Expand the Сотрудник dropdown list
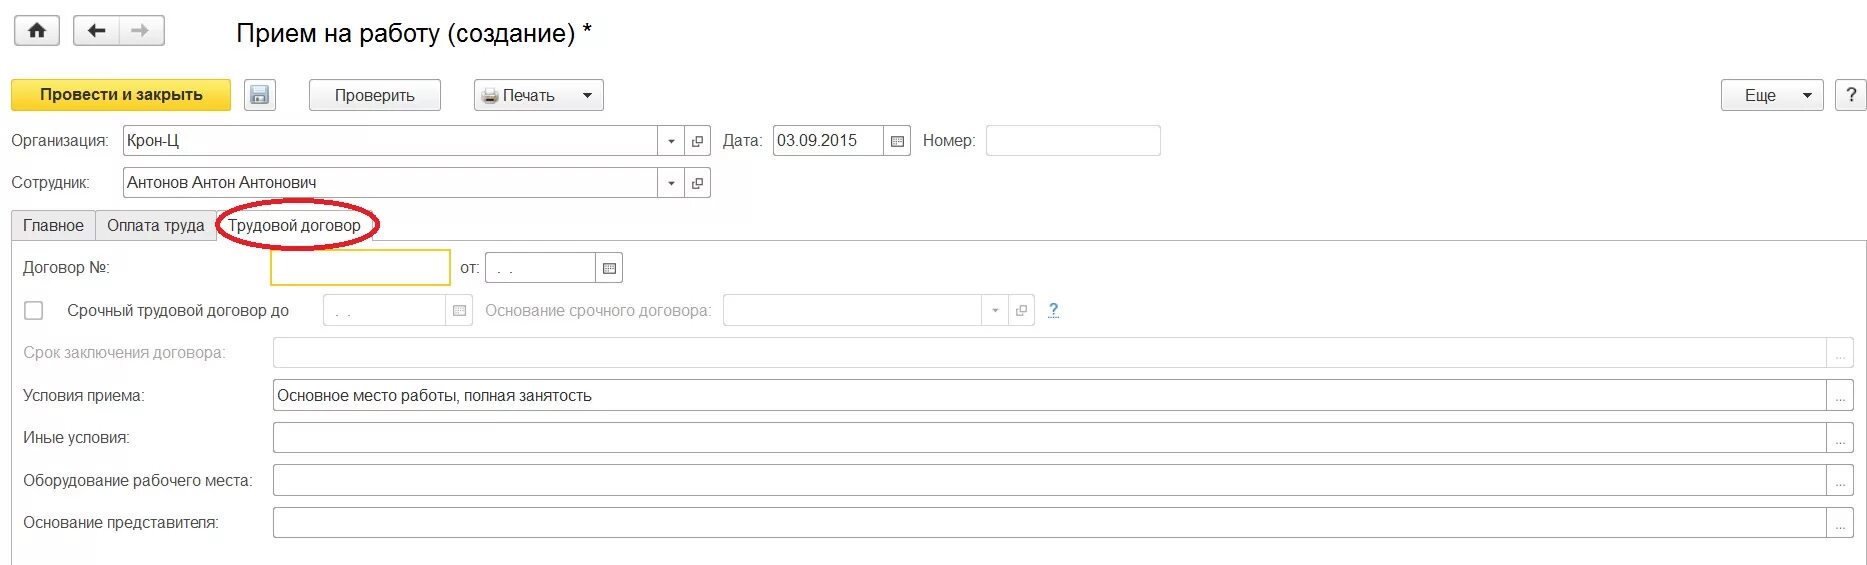 pyautogui.click(x=671, y=183)
